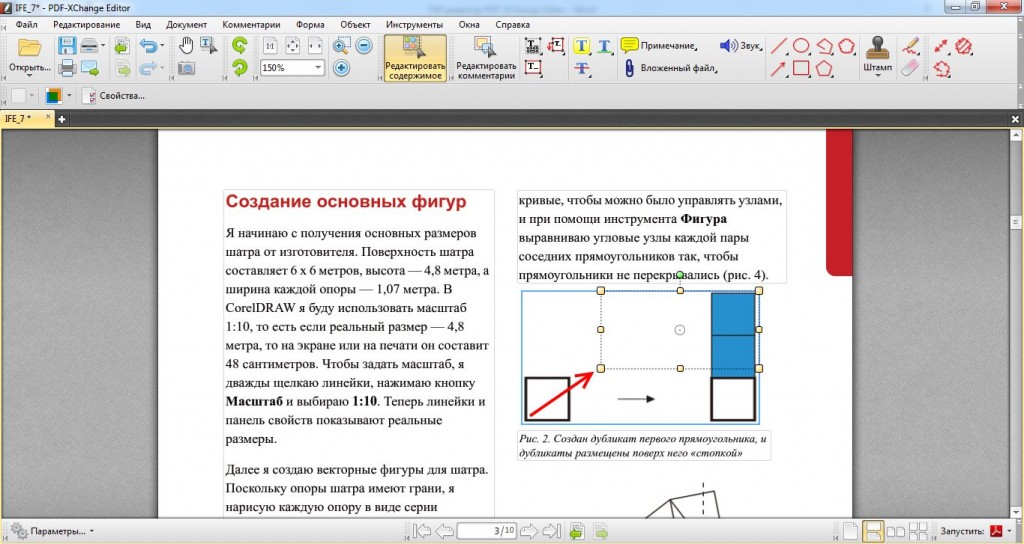The image size is (1024, 544).
Task: Click the Print printer icon
Action: 67,67
